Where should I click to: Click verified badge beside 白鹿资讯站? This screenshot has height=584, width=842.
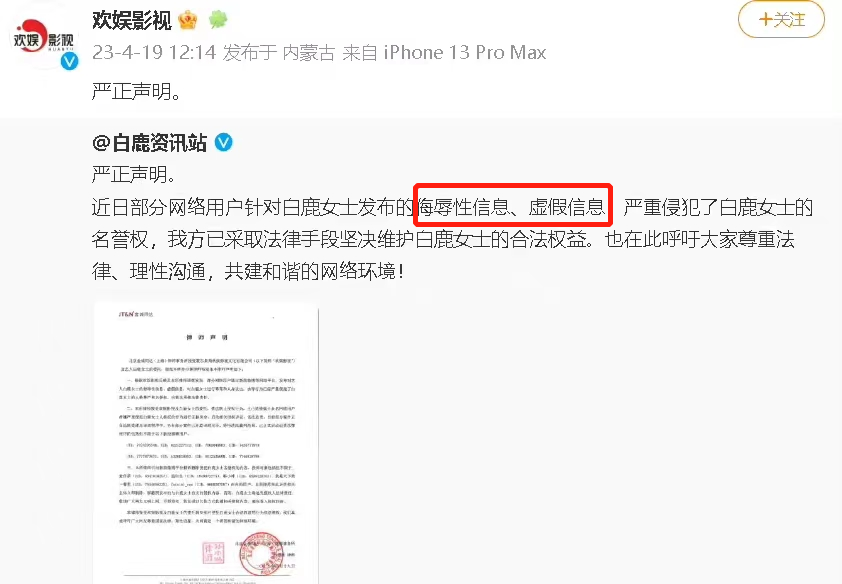click(x=223, y=143)
